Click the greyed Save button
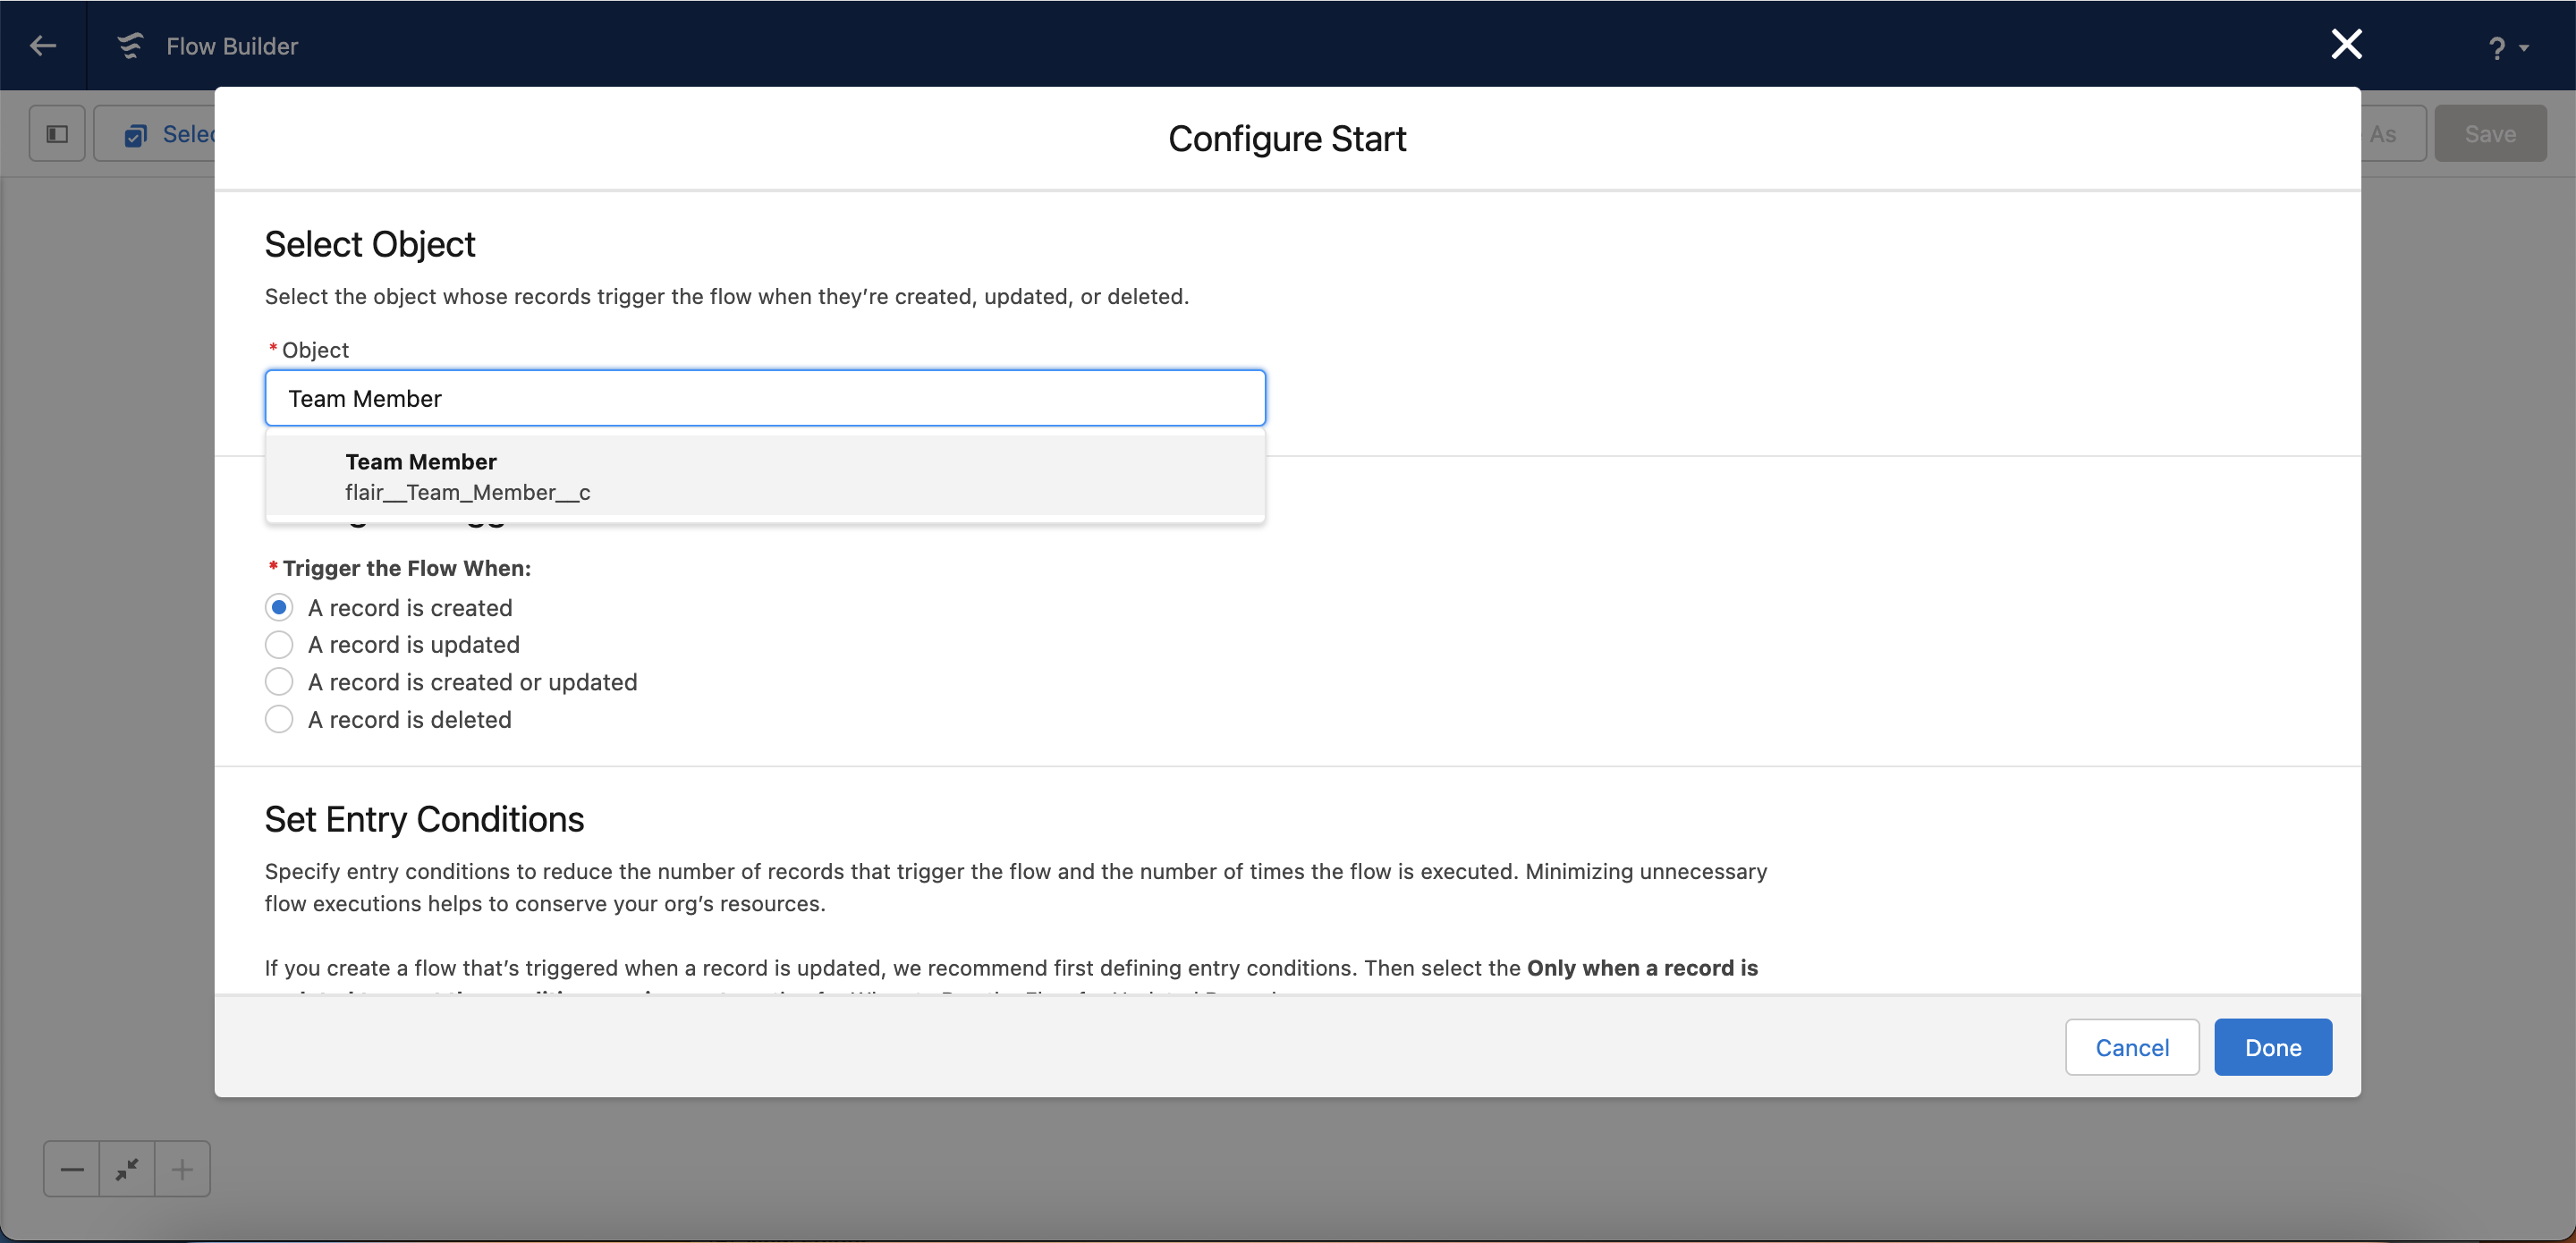2576x1243 pixels. pos(2490,133)
